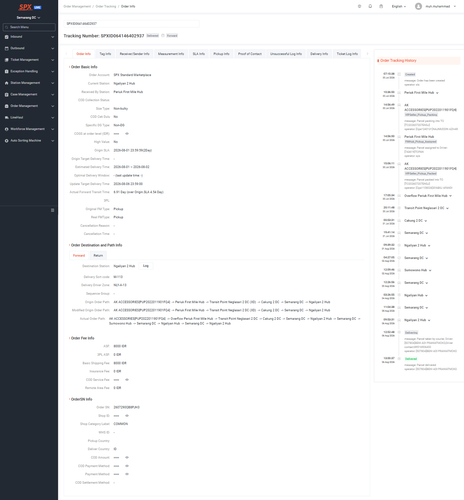Expand Overflow Periuk First Mile Hub history entry
The image size is (464, 500).
450,196
